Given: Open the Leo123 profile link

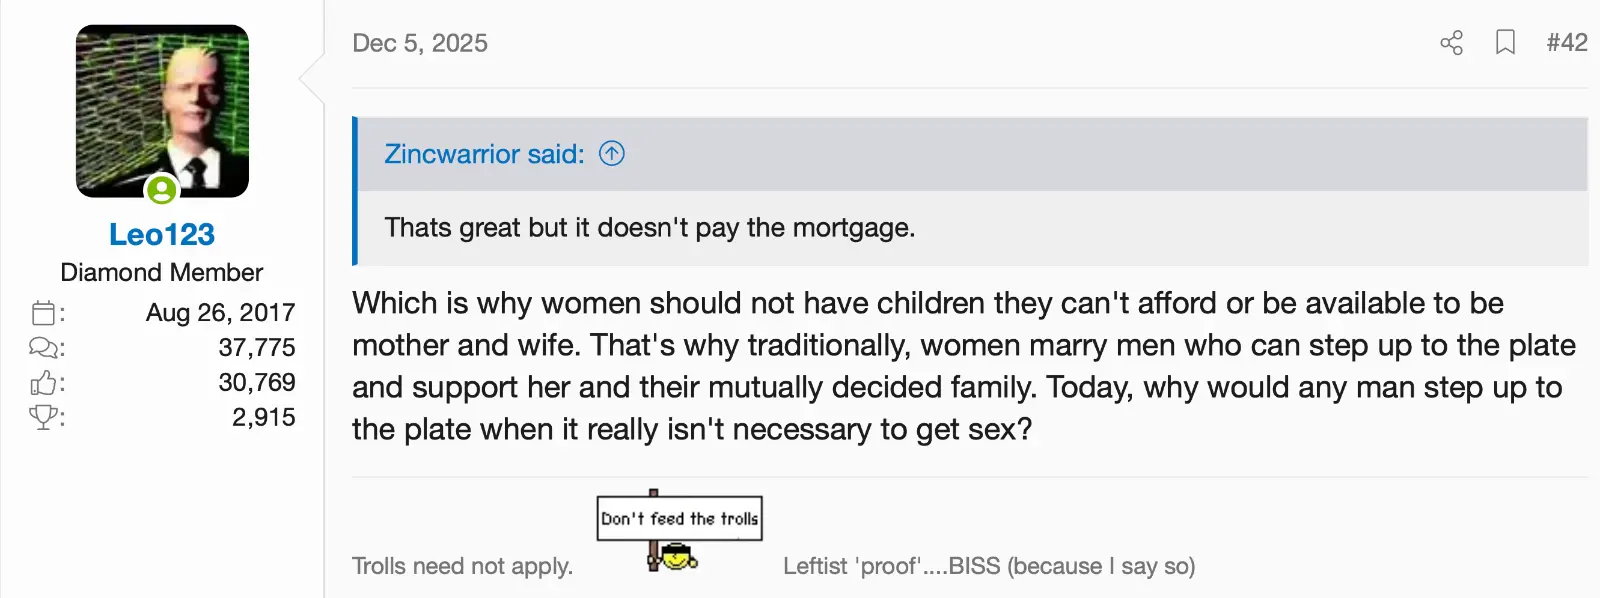Looking at the screenshot, I should [162, 234].
